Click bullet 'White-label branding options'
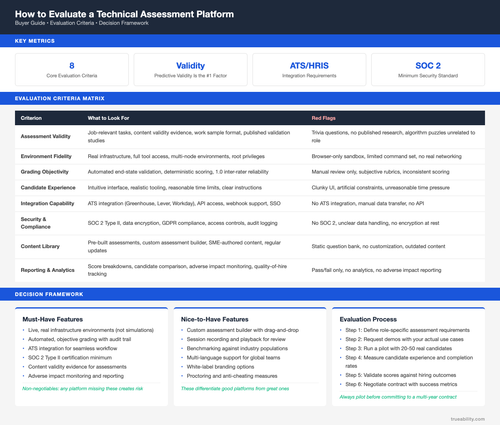Screen dimensions: 500x425 220,367
